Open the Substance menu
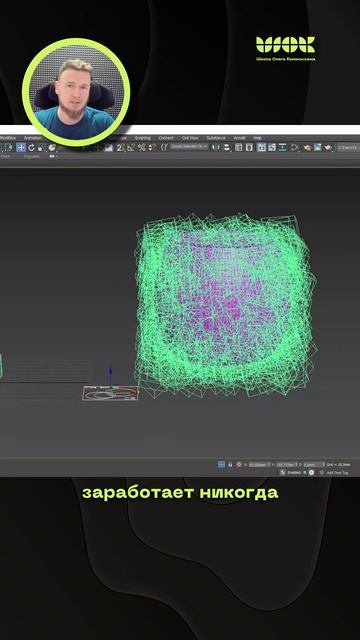 [x=216, y=138]
